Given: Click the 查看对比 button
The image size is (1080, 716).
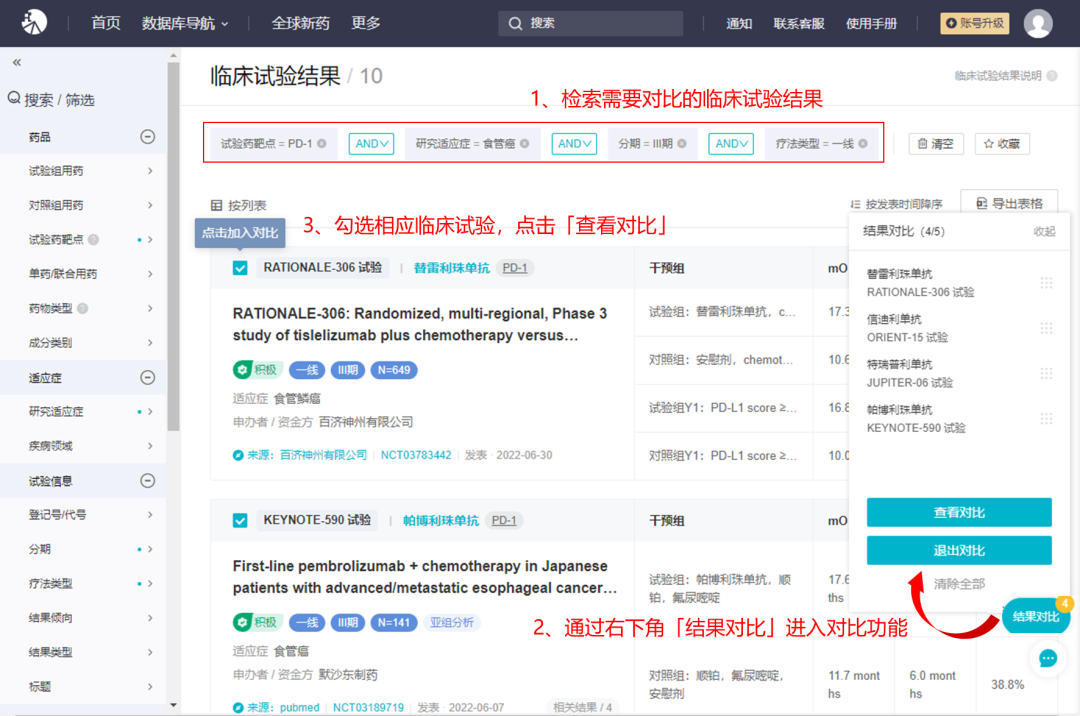Looking at the screenshot, I should (959, 513).
